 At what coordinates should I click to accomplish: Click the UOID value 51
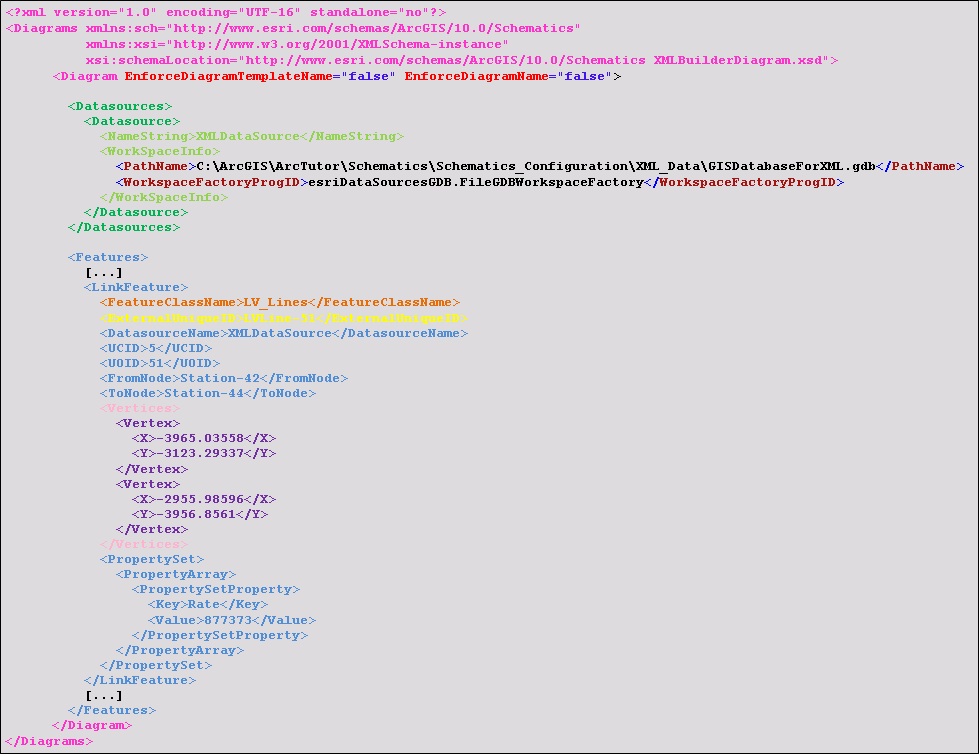tap(157, 362)
